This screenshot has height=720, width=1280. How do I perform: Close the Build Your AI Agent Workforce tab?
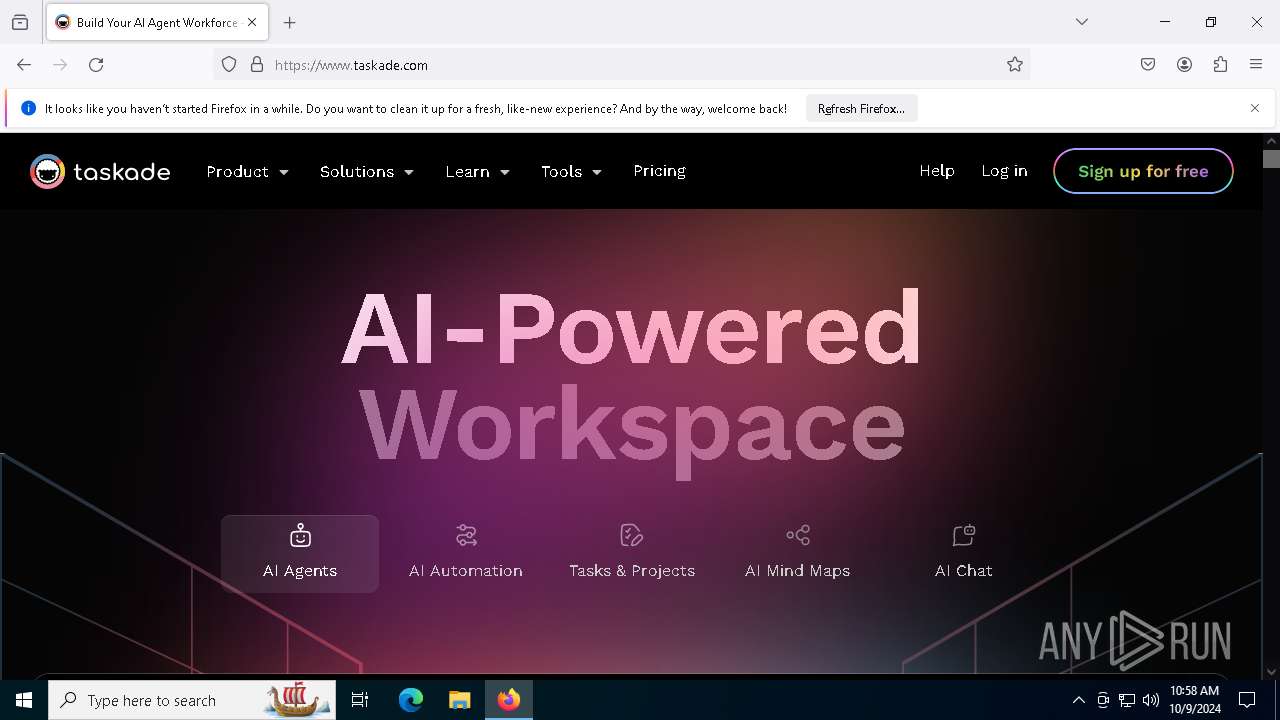coord(252,22)
